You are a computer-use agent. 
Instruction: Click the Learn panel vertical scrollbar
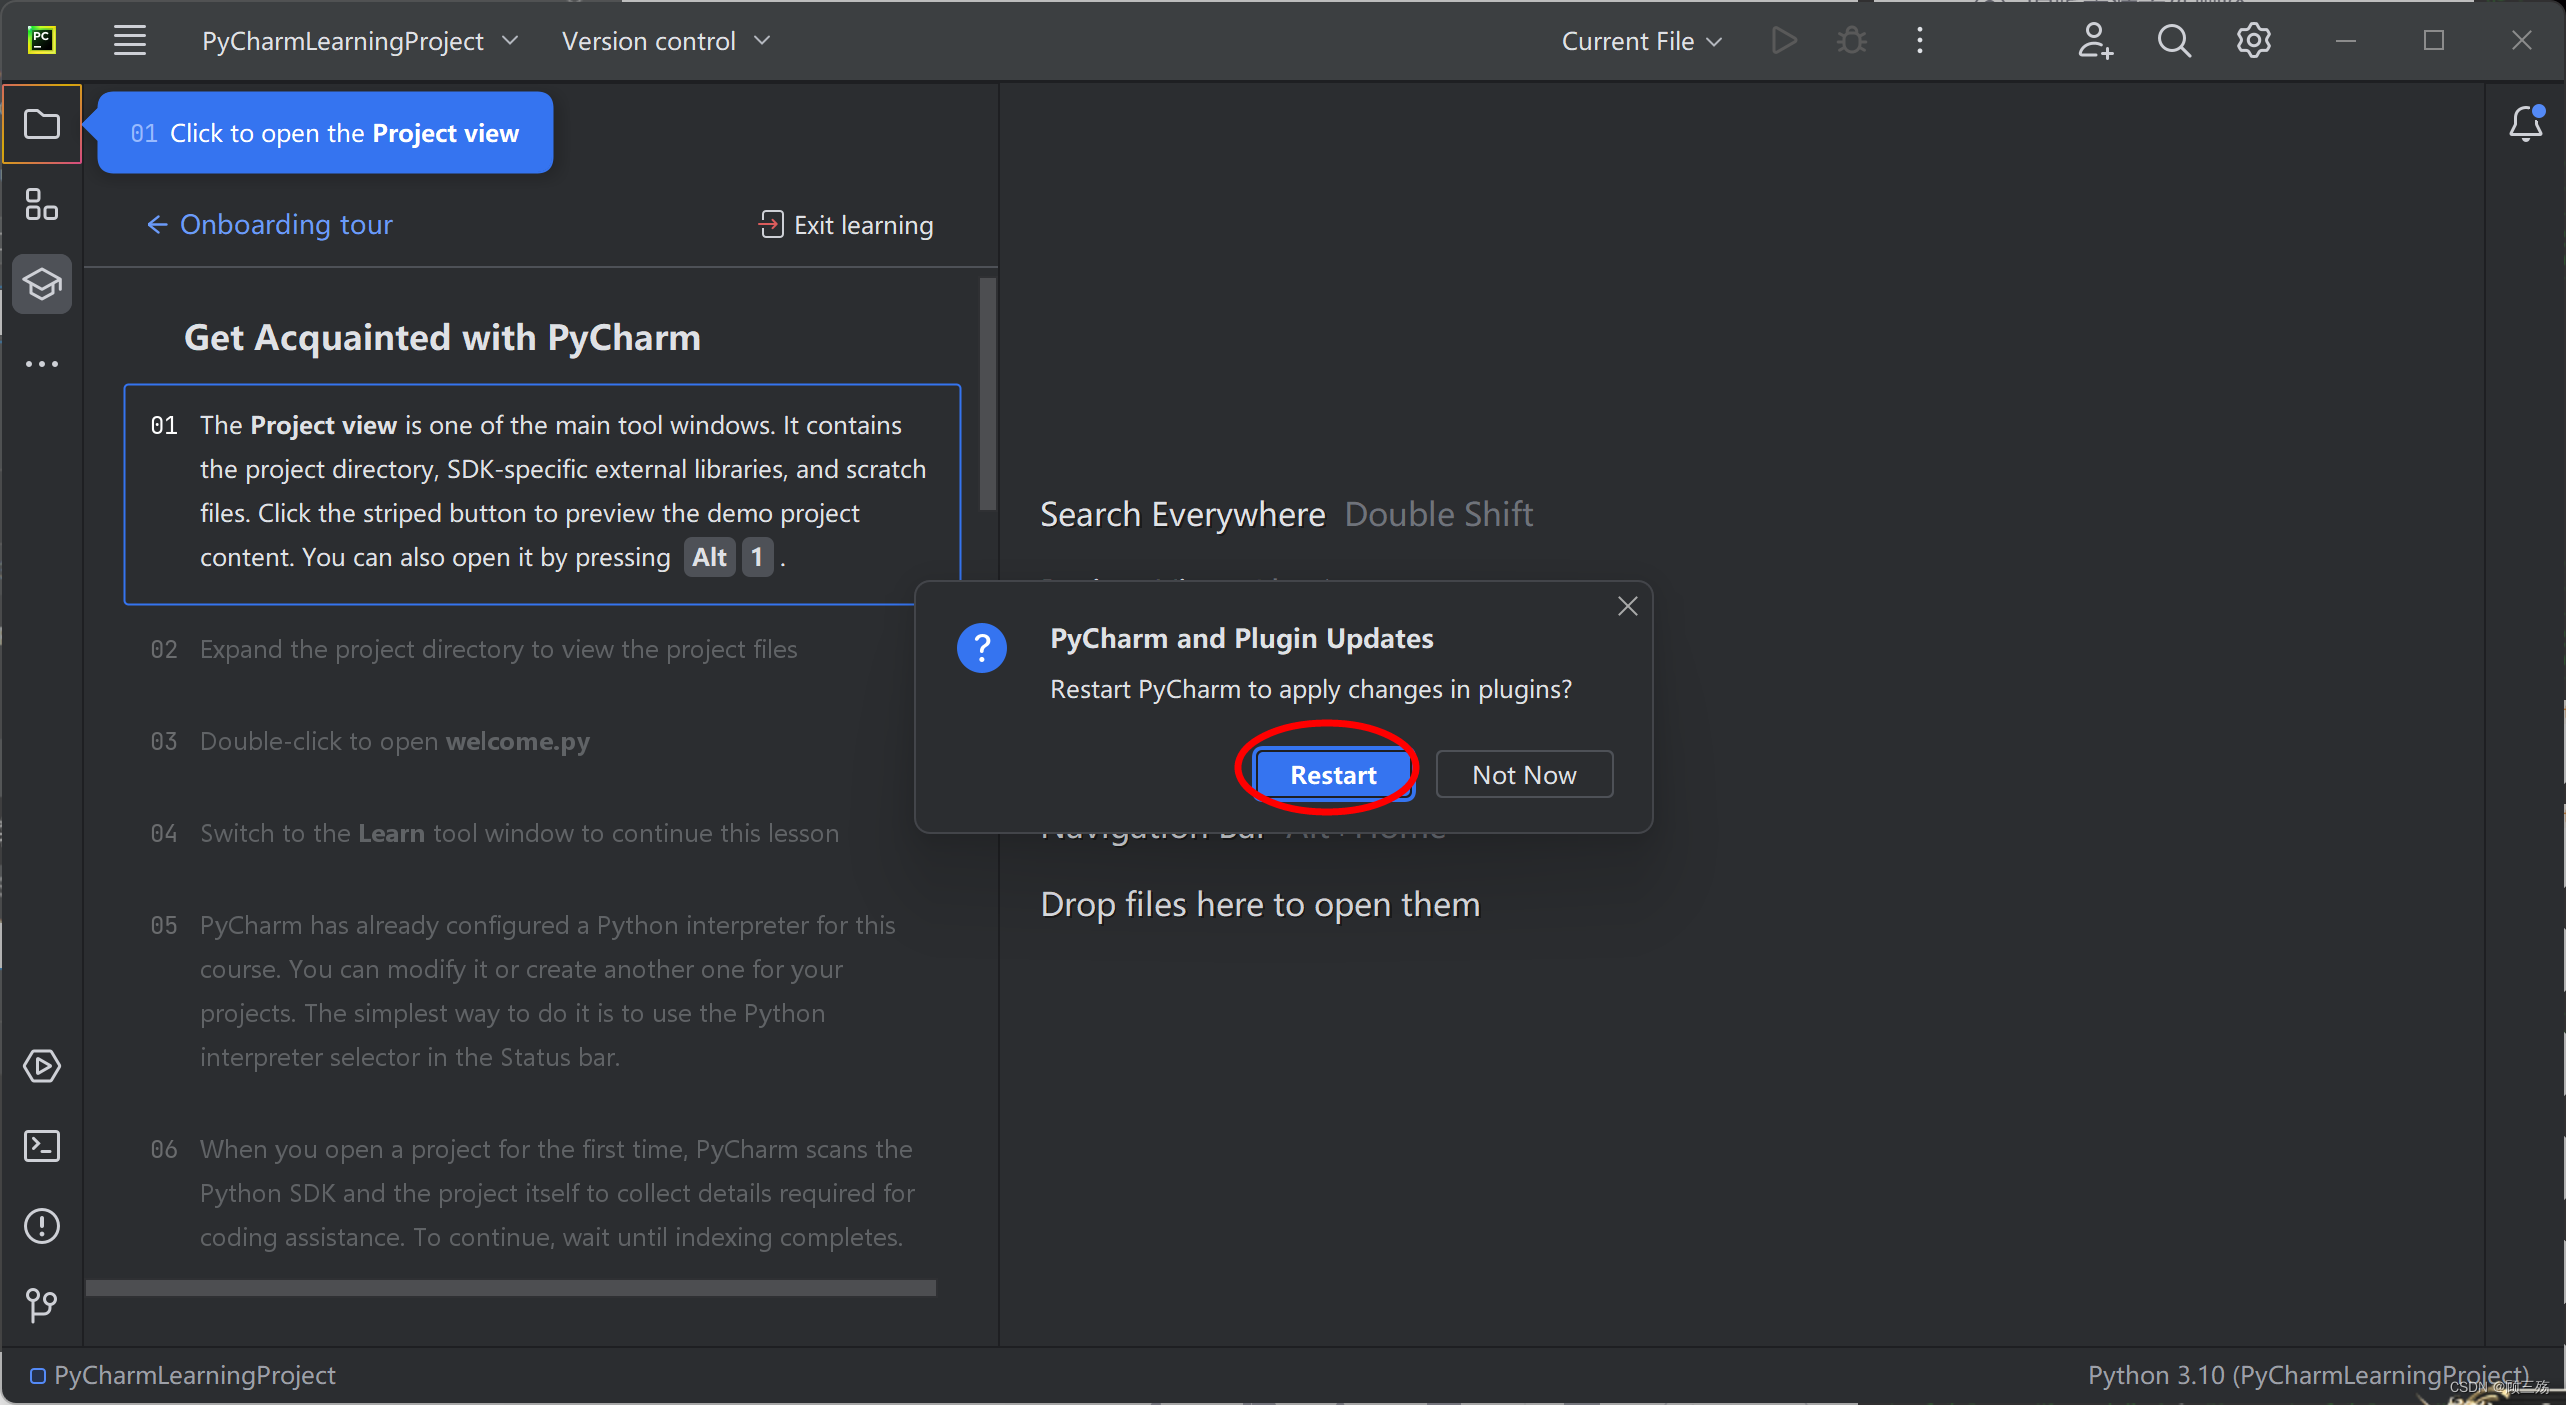point(987,394)
